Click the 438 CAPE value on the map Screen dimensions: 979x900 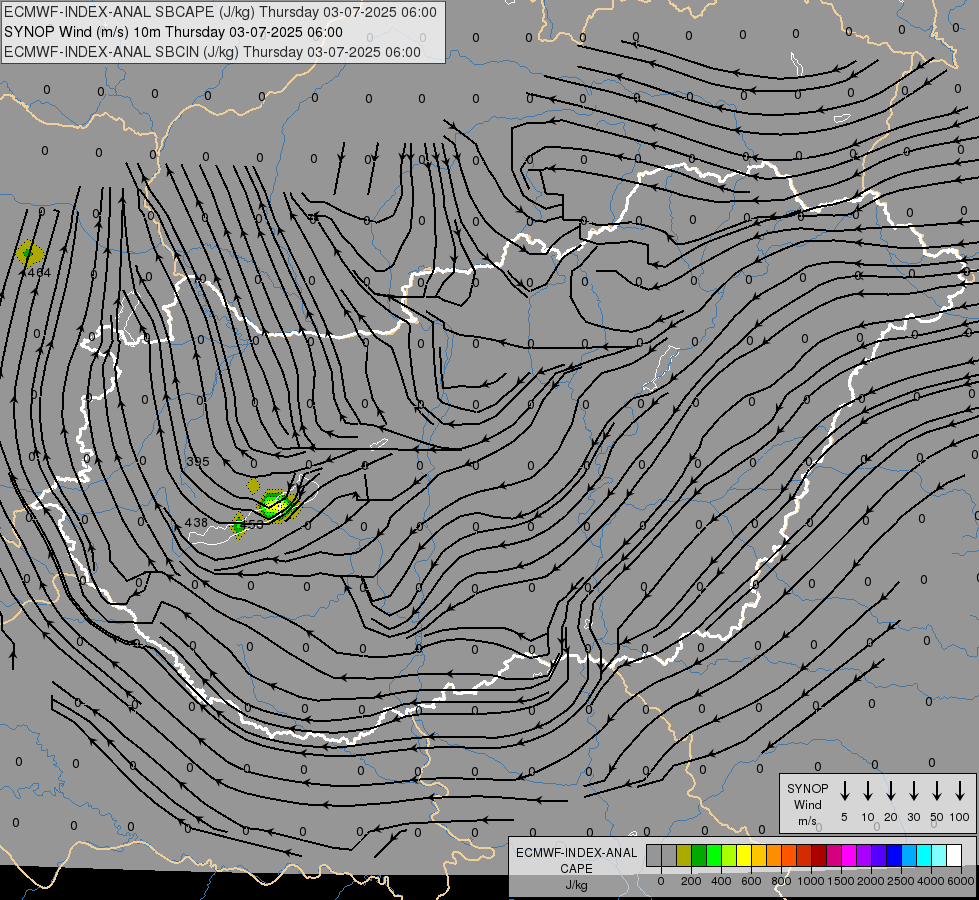pyautogui.click(x=196, y=523)
